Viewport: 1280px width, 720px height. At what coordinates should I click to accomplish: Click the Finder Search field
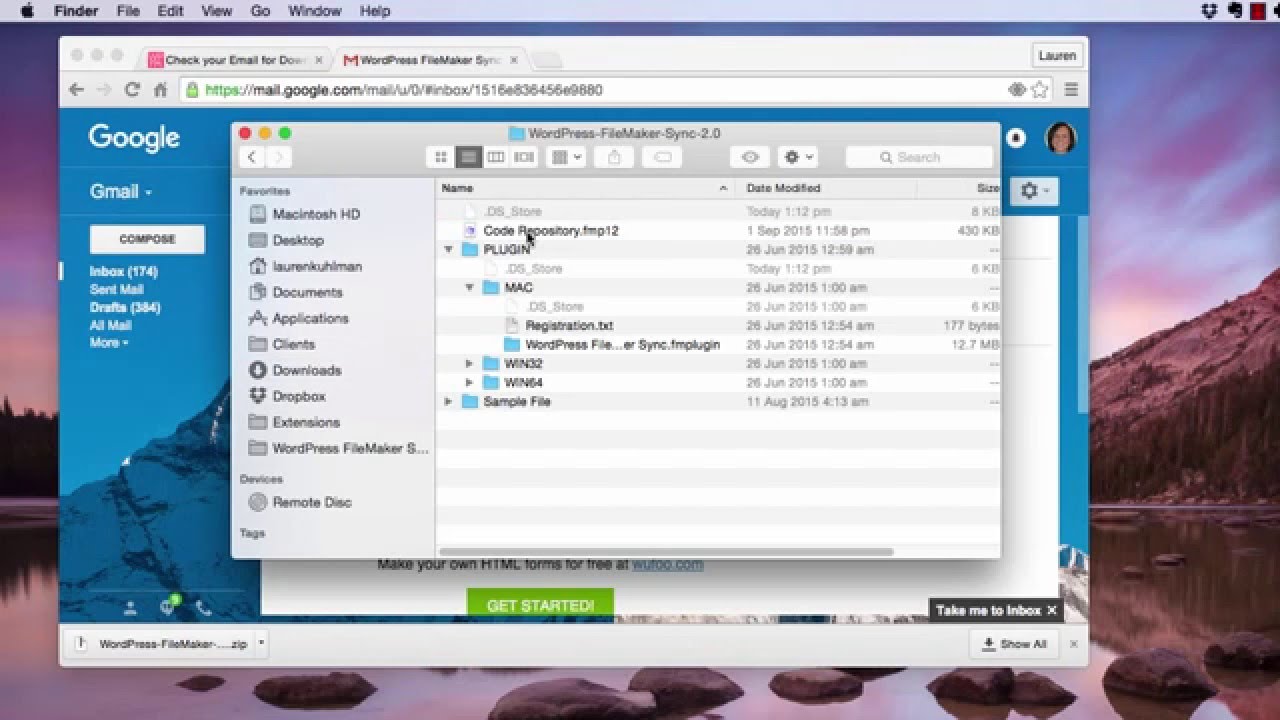click(919, 157)
